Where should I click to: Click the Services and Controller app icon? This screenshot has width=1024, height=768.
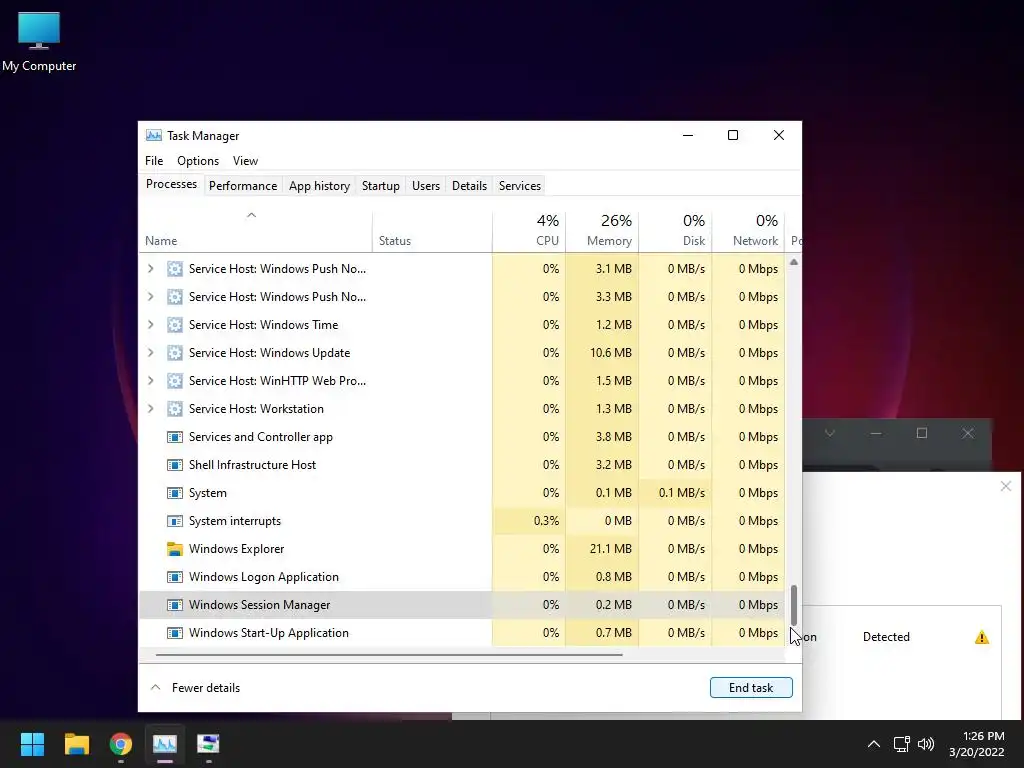pos(174,437)
